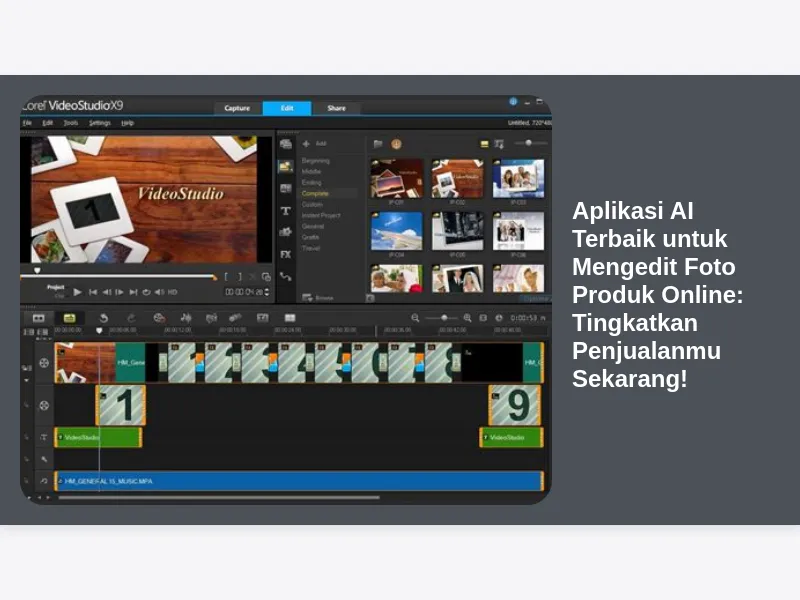Open the Settings menu
The width and height of the screenshot is (800, 600).
99,123
